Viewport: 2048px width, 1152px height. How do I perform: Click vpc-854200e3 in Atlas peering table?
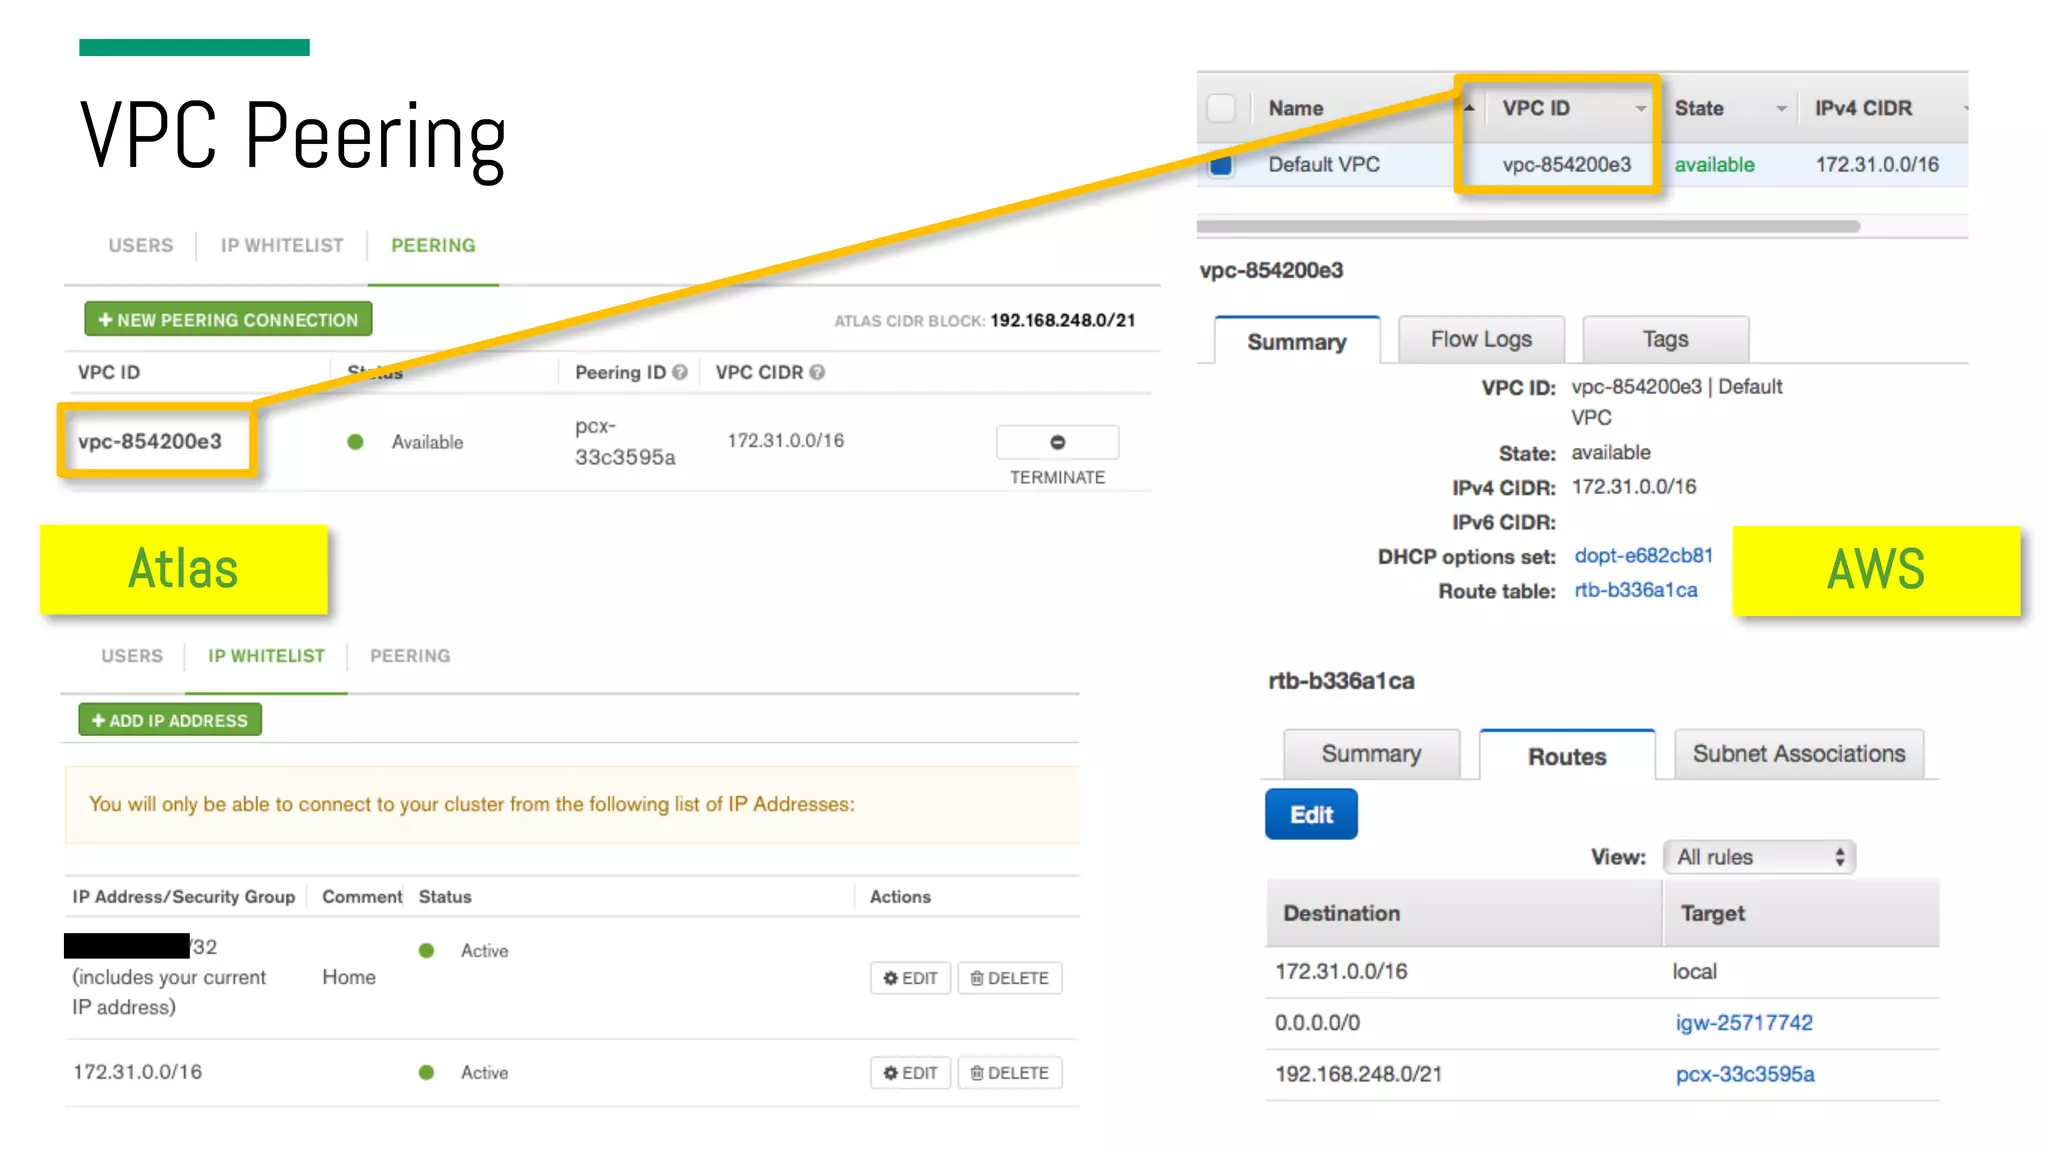point(150,441)
